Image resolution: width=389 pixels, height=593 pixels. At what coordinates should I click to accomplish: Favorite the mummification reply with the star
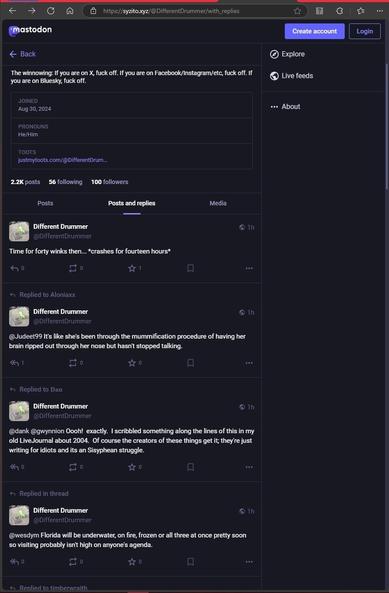[x=132, y=363]
